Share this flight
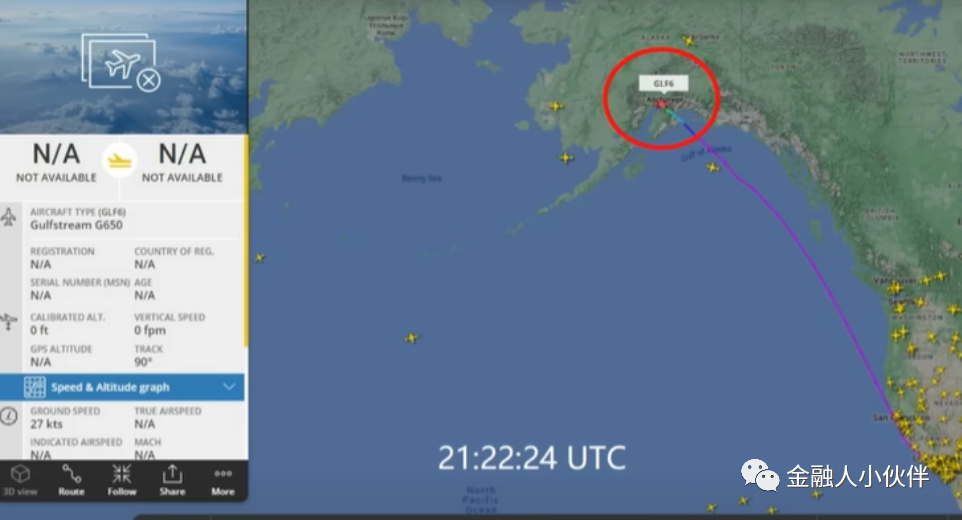Image resolution: width=962 pixels, height=520 pixels. 172,480
